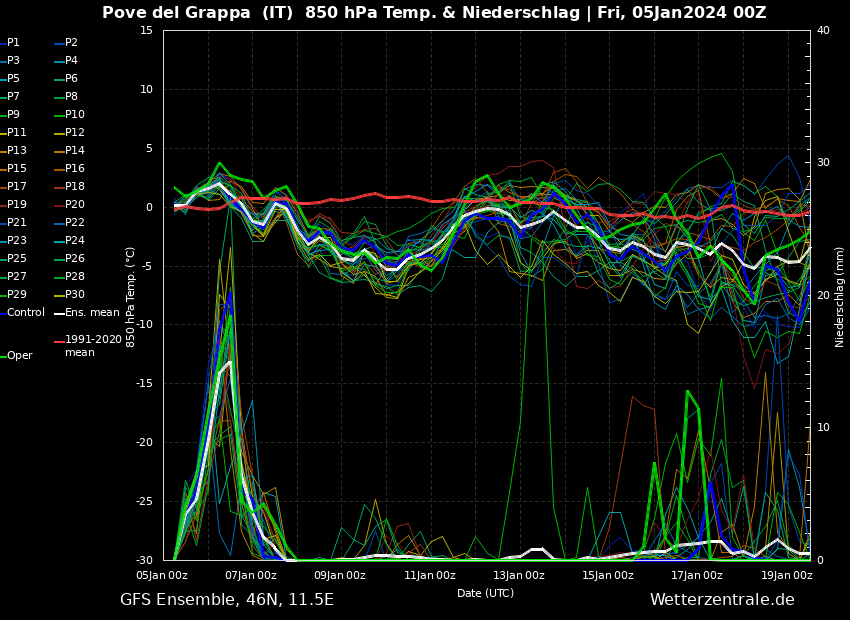Select the "20" Niederschlag axis value
The image size is (850, 620).
click(x=823, y=295)
